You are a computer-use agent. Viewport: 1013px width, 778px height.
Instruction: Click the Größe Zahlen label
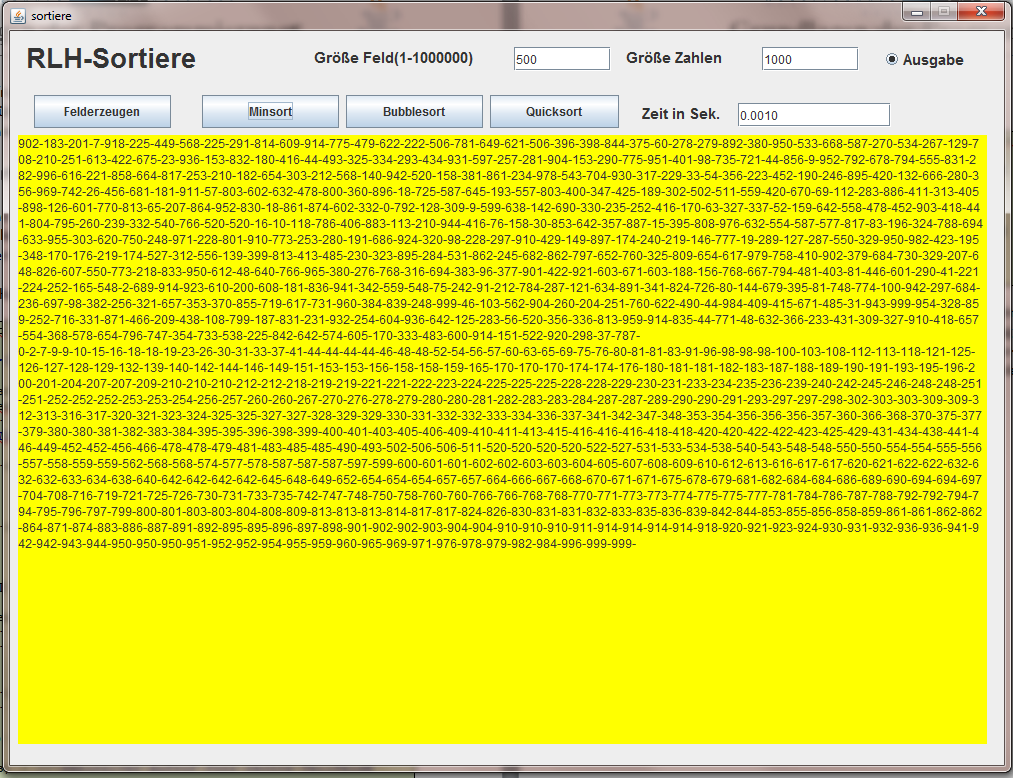pyautogui.click(x=674, y=58)
